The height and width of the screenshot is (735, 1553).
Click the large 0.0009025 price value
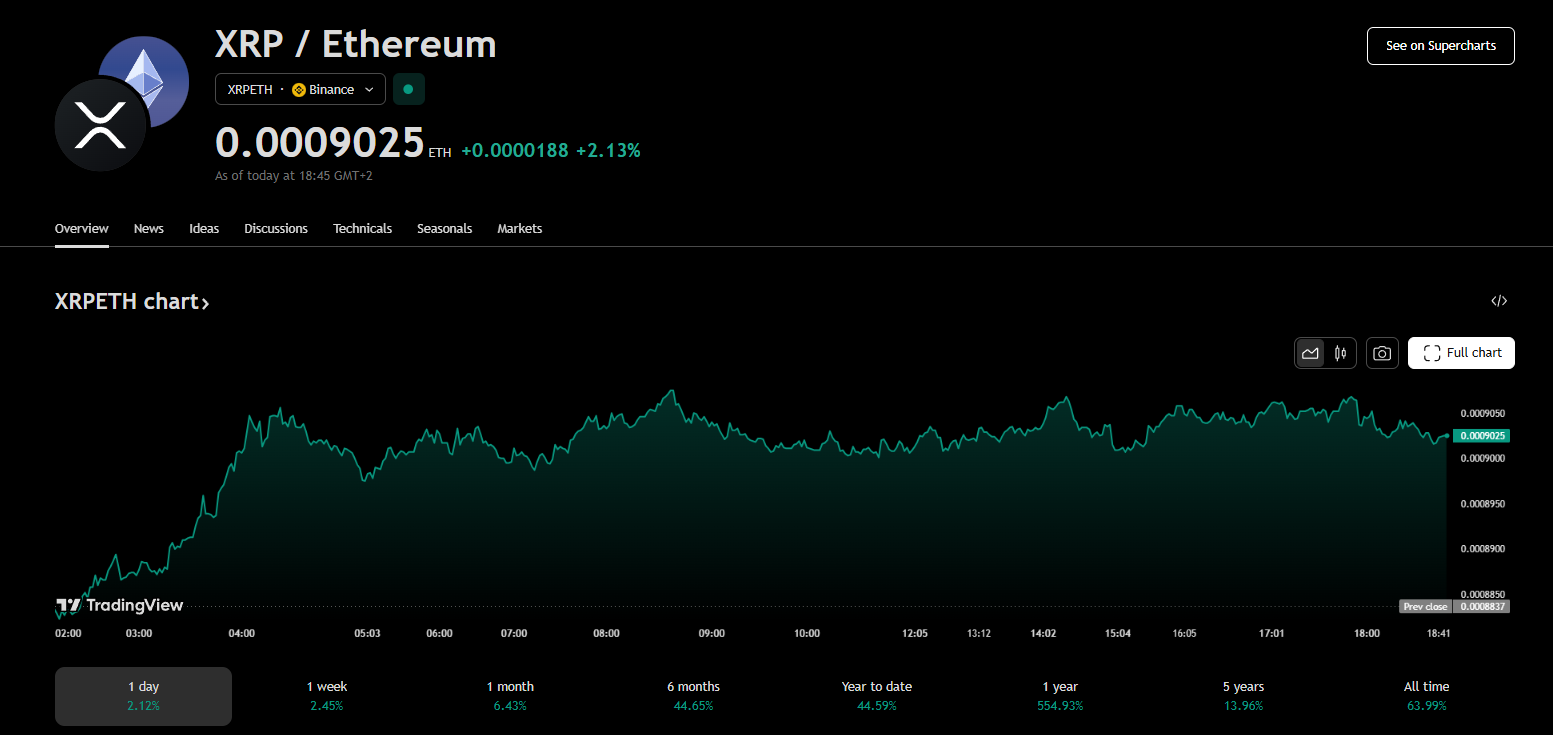point(320,143)
